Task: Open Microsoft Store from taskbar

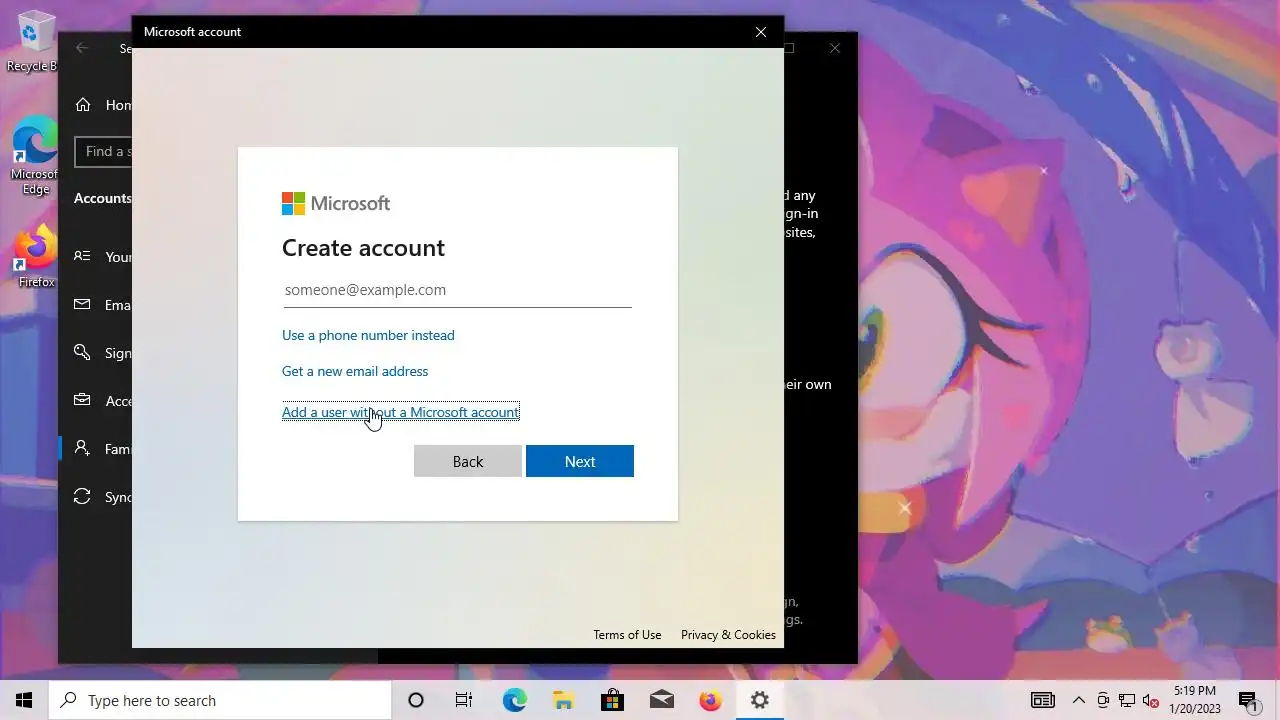Action: click(612, 700)
